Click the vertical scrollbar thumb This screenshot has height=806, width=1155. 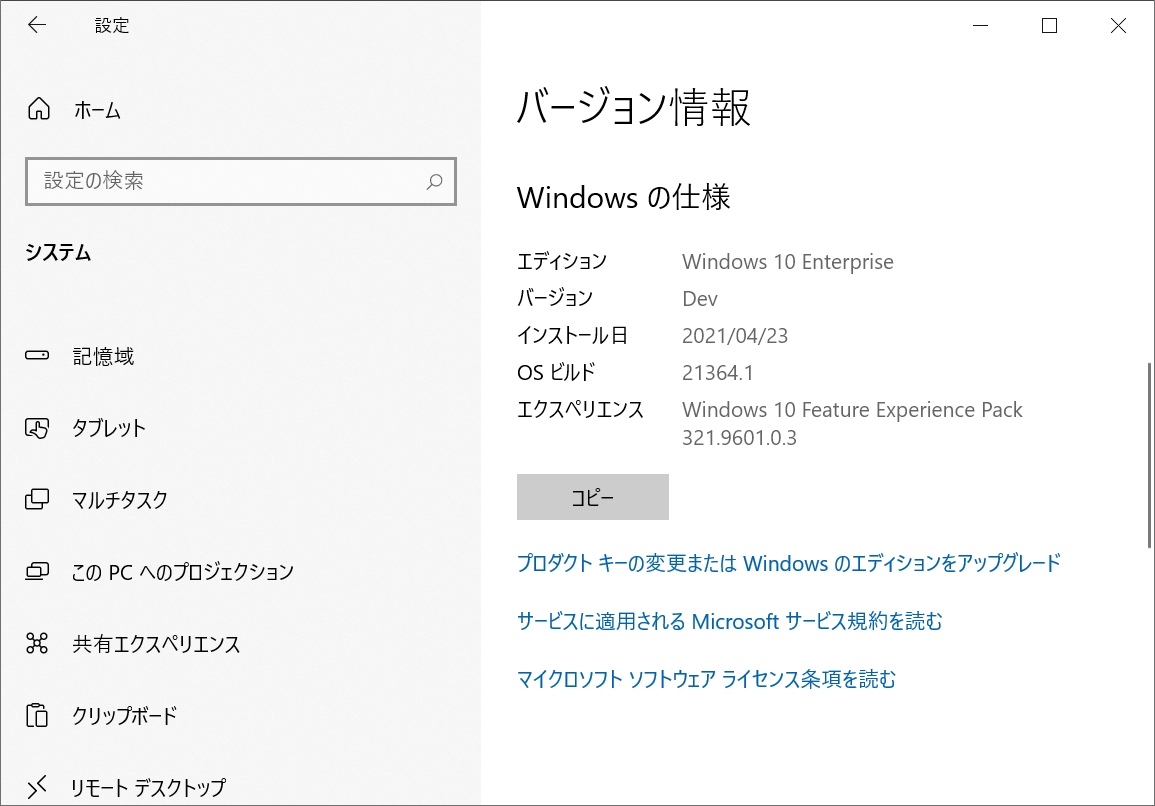click(1149, 455)
